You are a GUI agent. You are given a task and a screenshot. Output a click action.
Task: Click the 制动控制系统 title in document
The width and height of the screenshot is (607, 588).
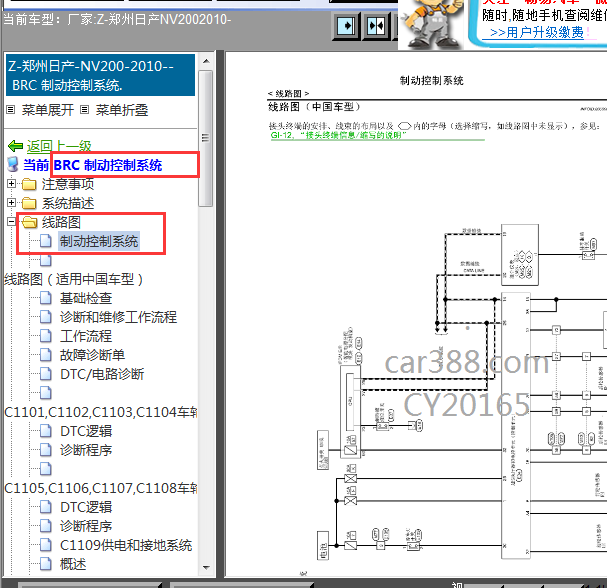[x=431, y=81]
